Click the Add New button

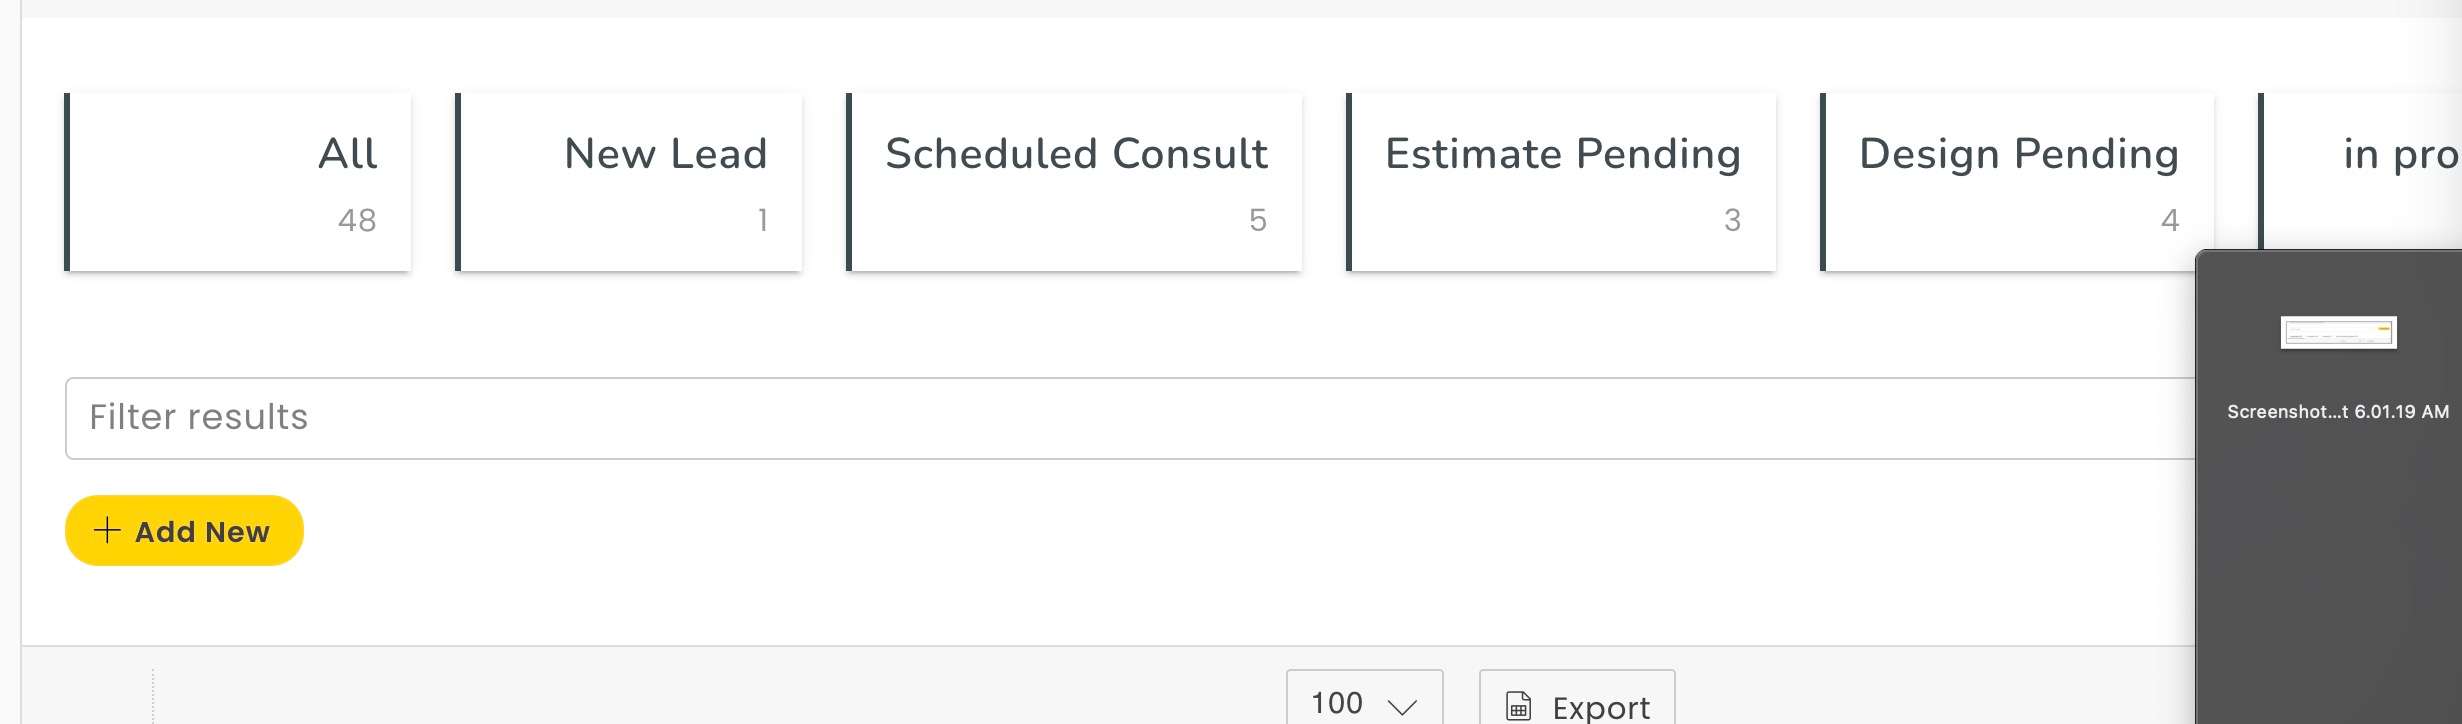[x=184, y=530]
